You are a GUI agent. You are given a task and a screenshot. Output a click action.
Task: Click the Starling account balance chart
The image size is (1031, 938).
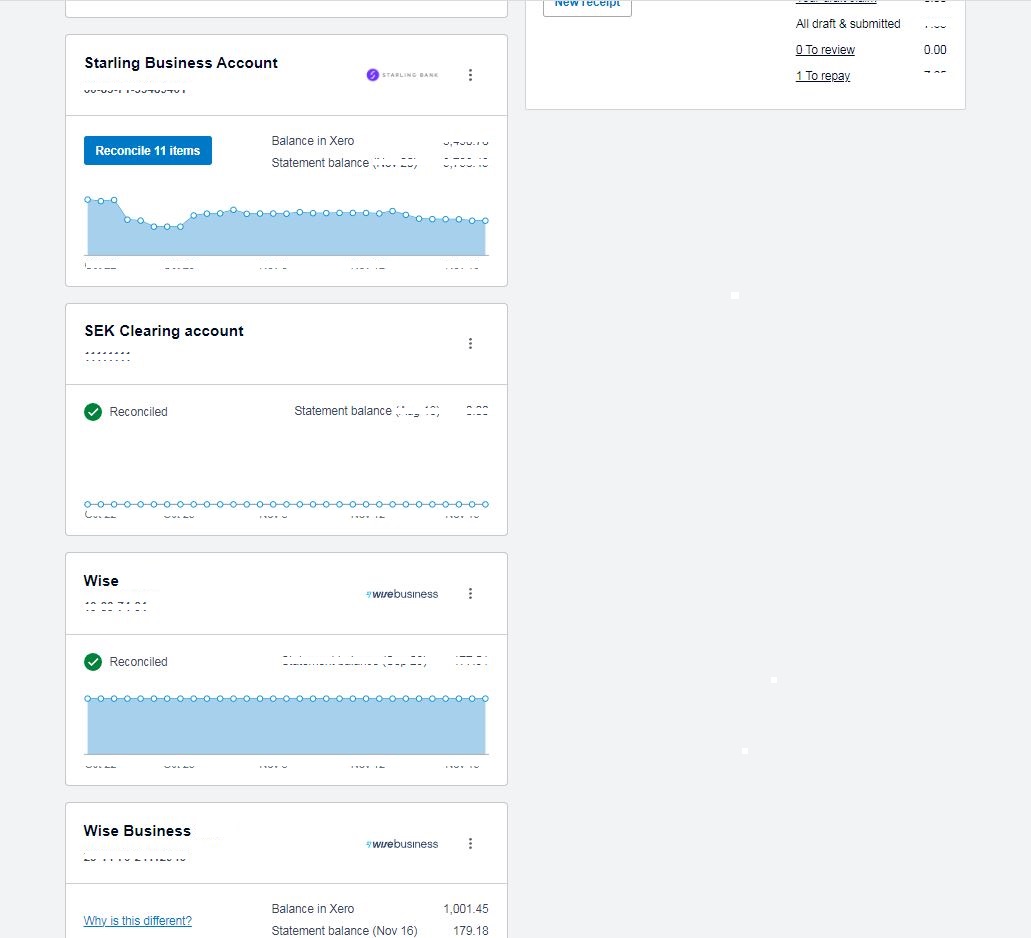[x=286, y=234]
